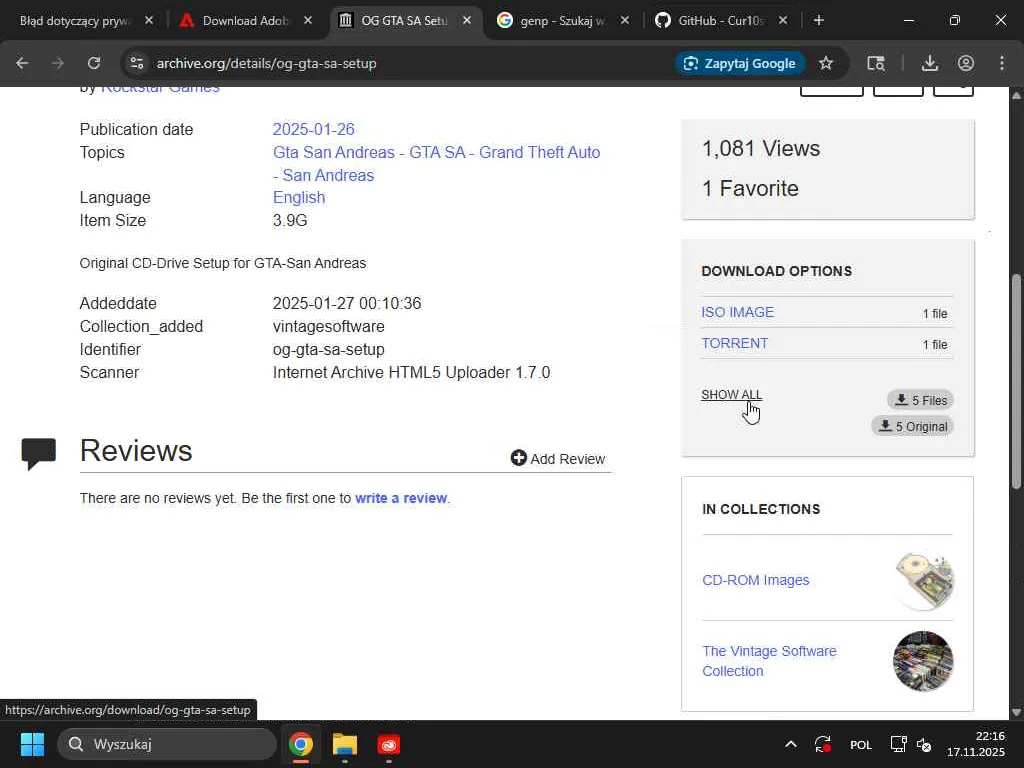Viewport: 1024px width, 768px height.
Task: Show hidden system tray icons
Action: click(790, 744)
